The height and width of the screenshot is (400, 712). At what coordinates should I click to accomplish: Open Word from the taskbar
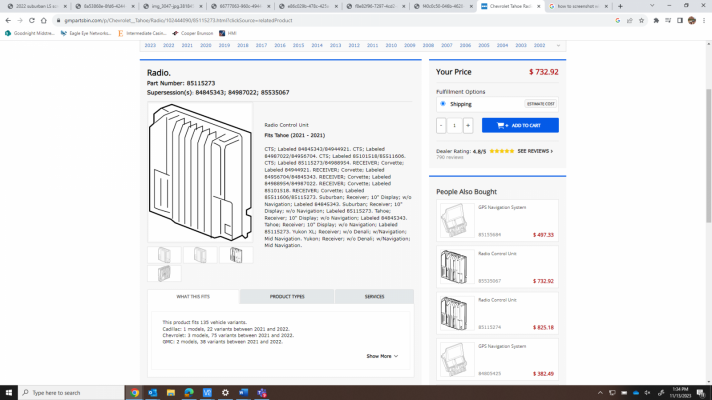[243, 393]
